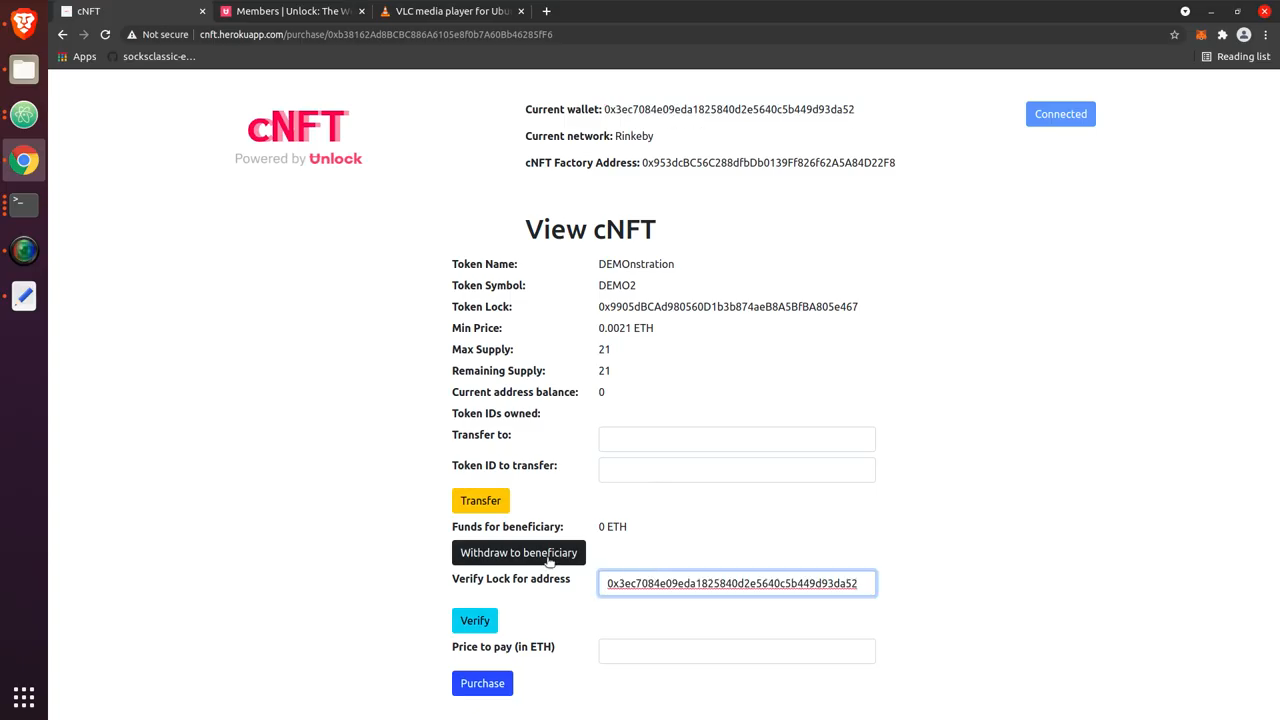The height and width of the screenshot is (720, 1280).
Task: Open the Terminal from the dock
Action: coord(24,205)
